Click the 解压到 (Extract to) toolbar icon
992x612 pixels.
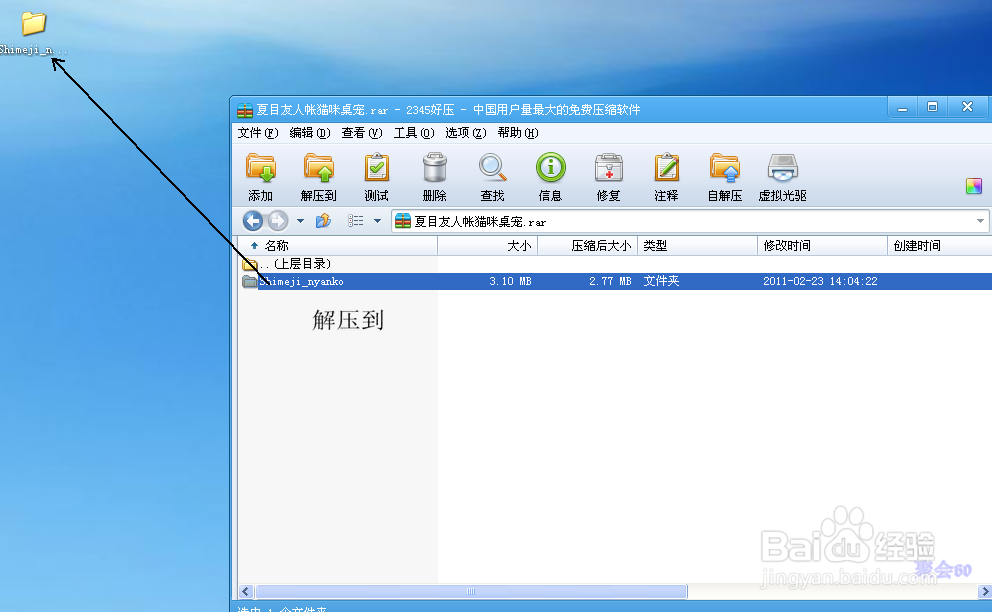(x=318, y=177)
